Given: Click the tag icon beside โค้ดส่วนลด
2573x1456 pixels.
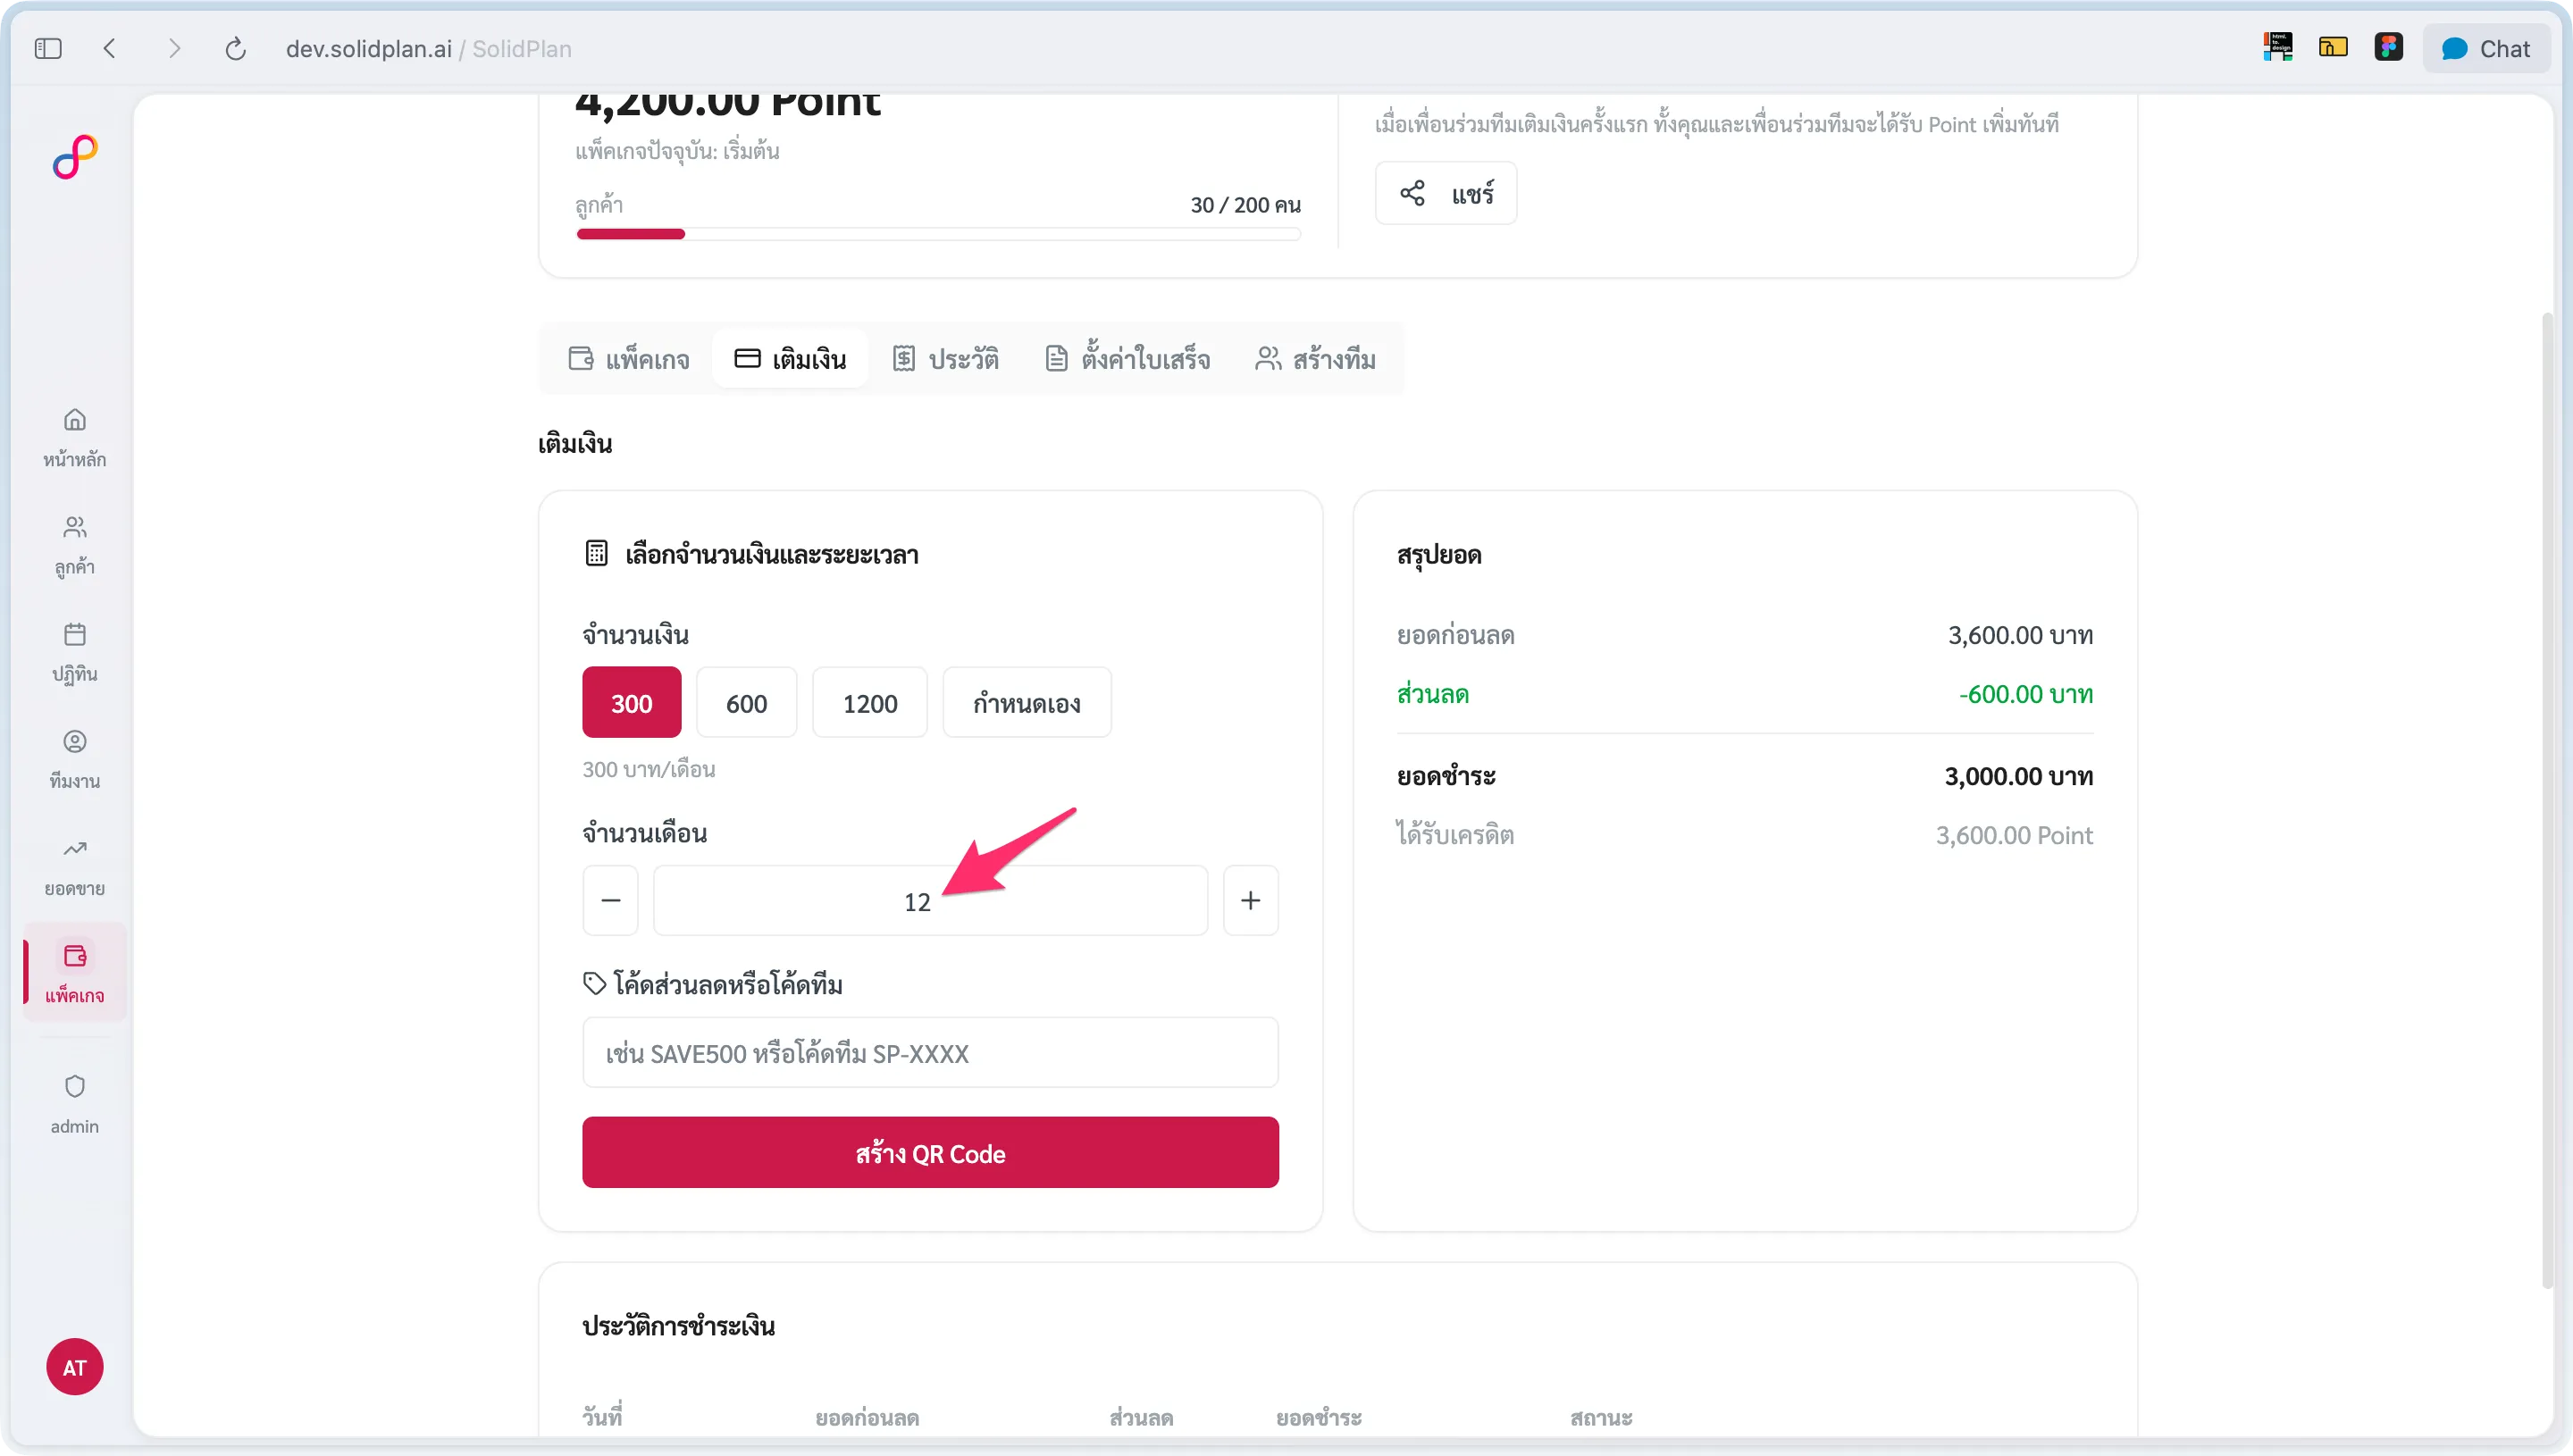Looking at the screenshot, I should point(595,984).
